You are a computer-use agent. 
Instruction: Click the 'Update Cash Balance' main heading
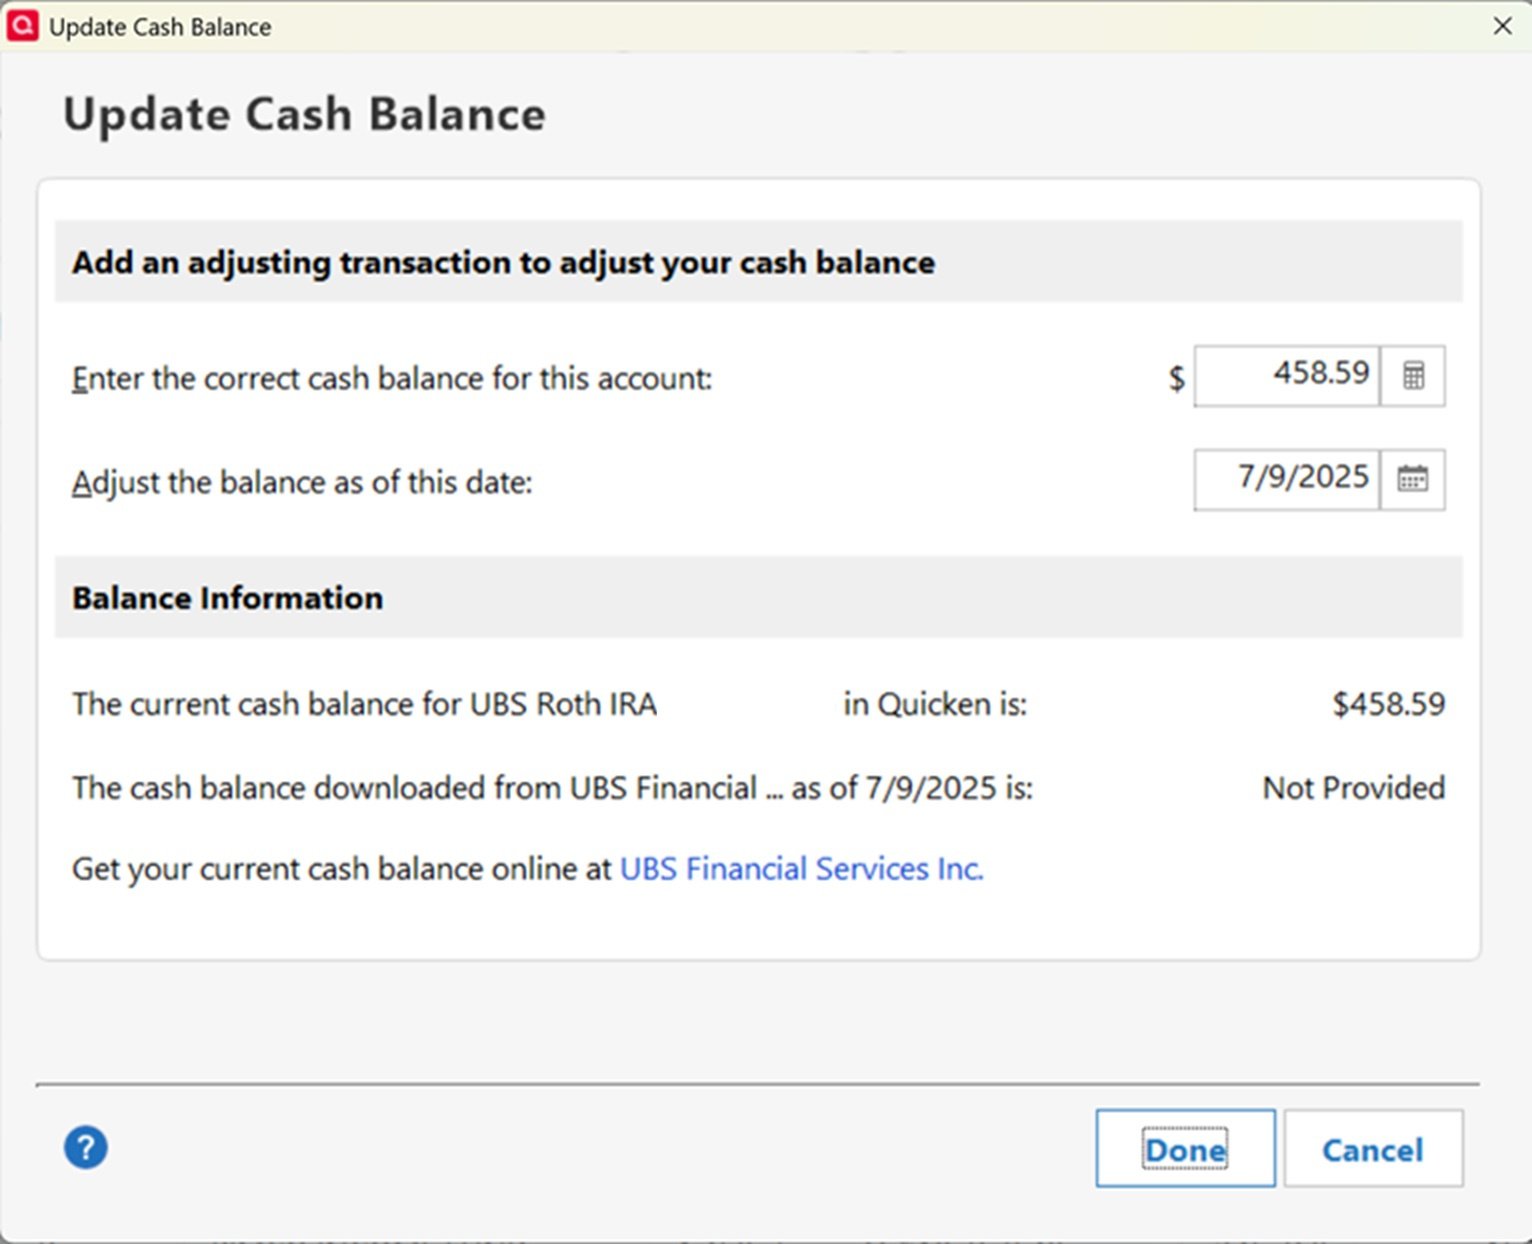(x=304, y=114)
